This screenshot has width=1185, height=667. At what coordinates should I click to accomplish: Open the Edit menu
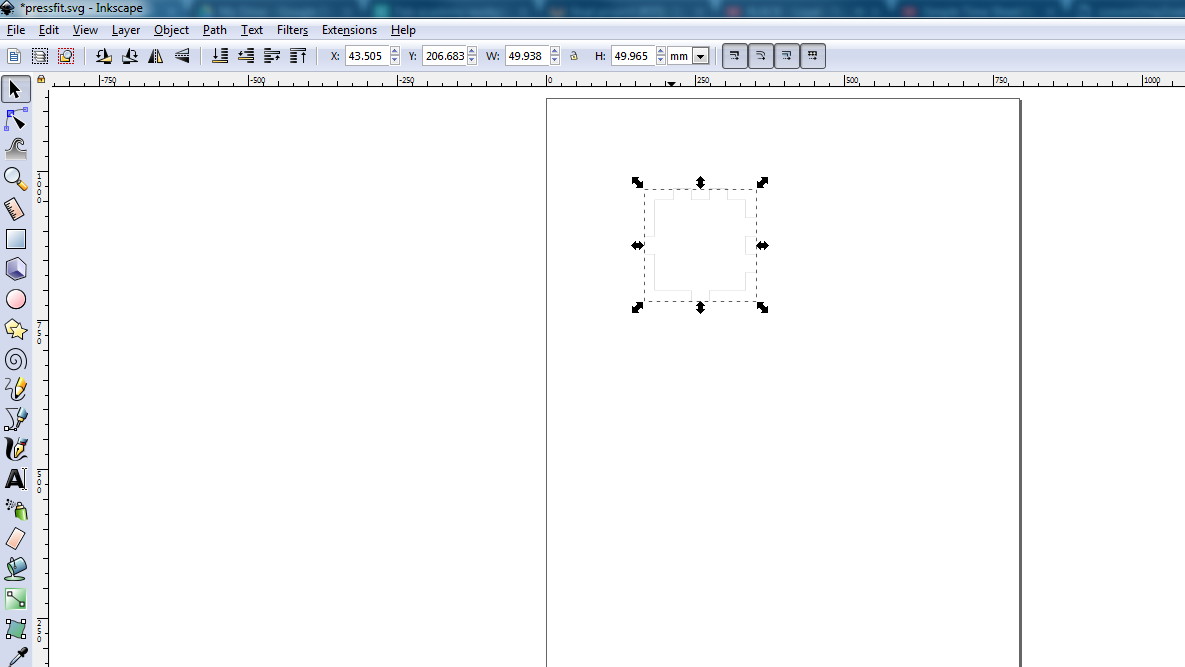[x=48, y=30]
